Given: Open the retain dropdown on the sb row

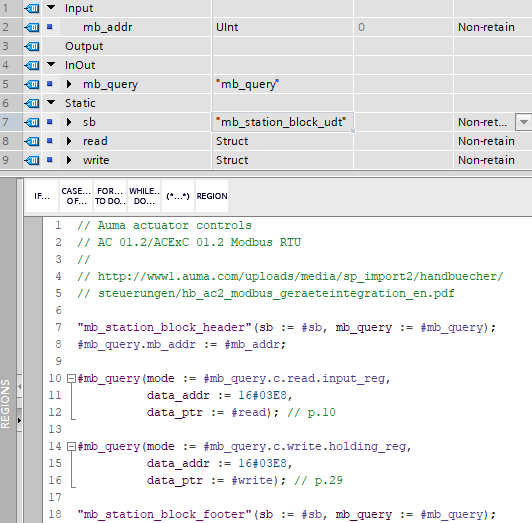Looking at the screenshot, I should (524, 122).
